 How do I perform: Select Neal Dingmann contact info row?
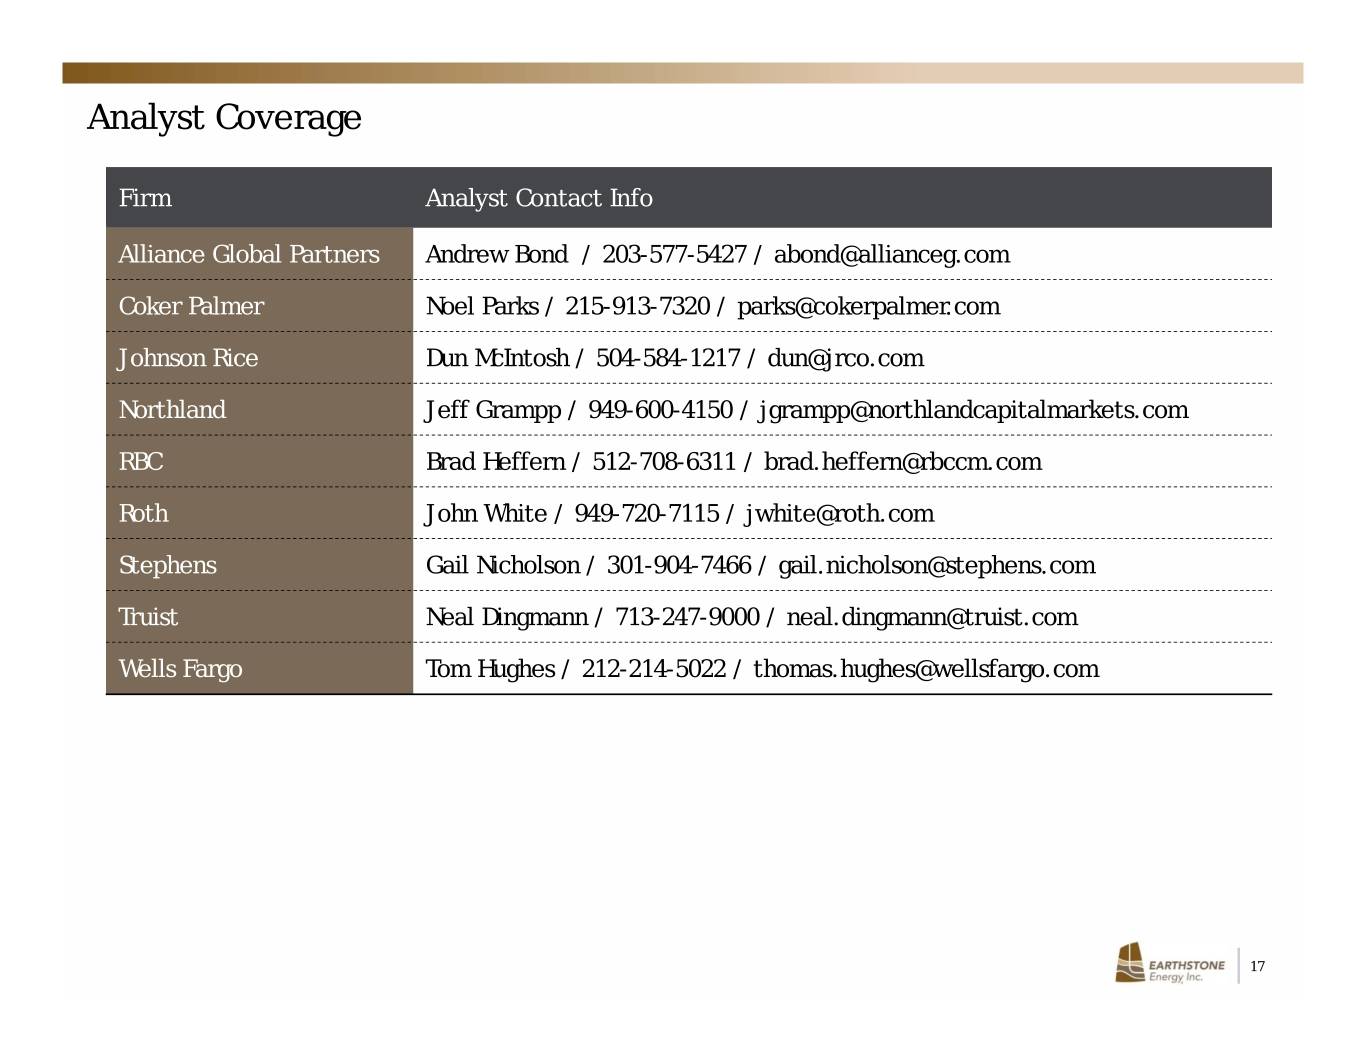[x=842, y=617]
